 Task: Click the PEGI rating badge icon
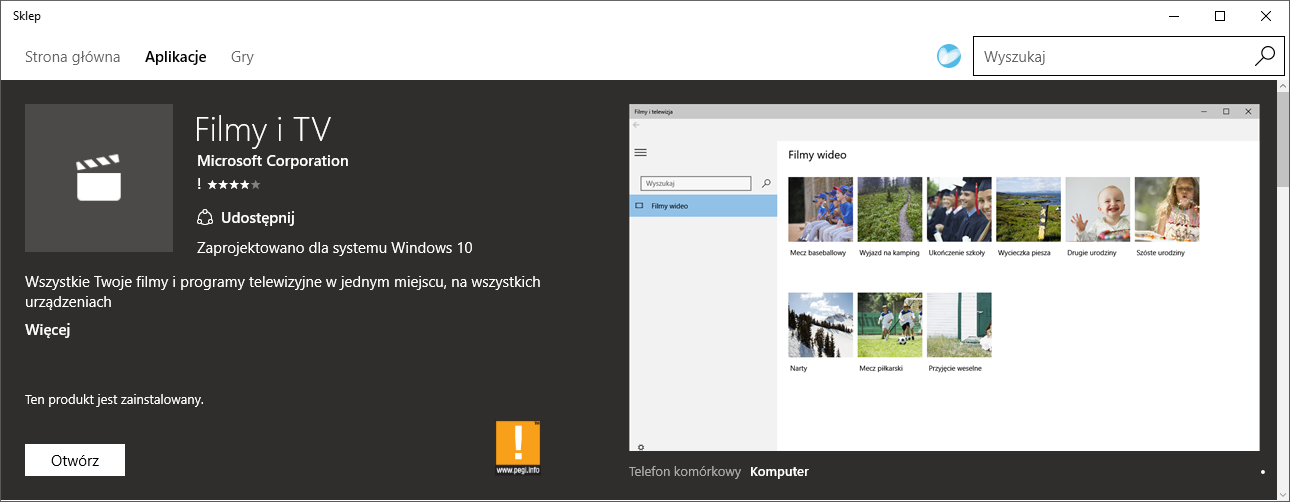(x=518, y=447)
